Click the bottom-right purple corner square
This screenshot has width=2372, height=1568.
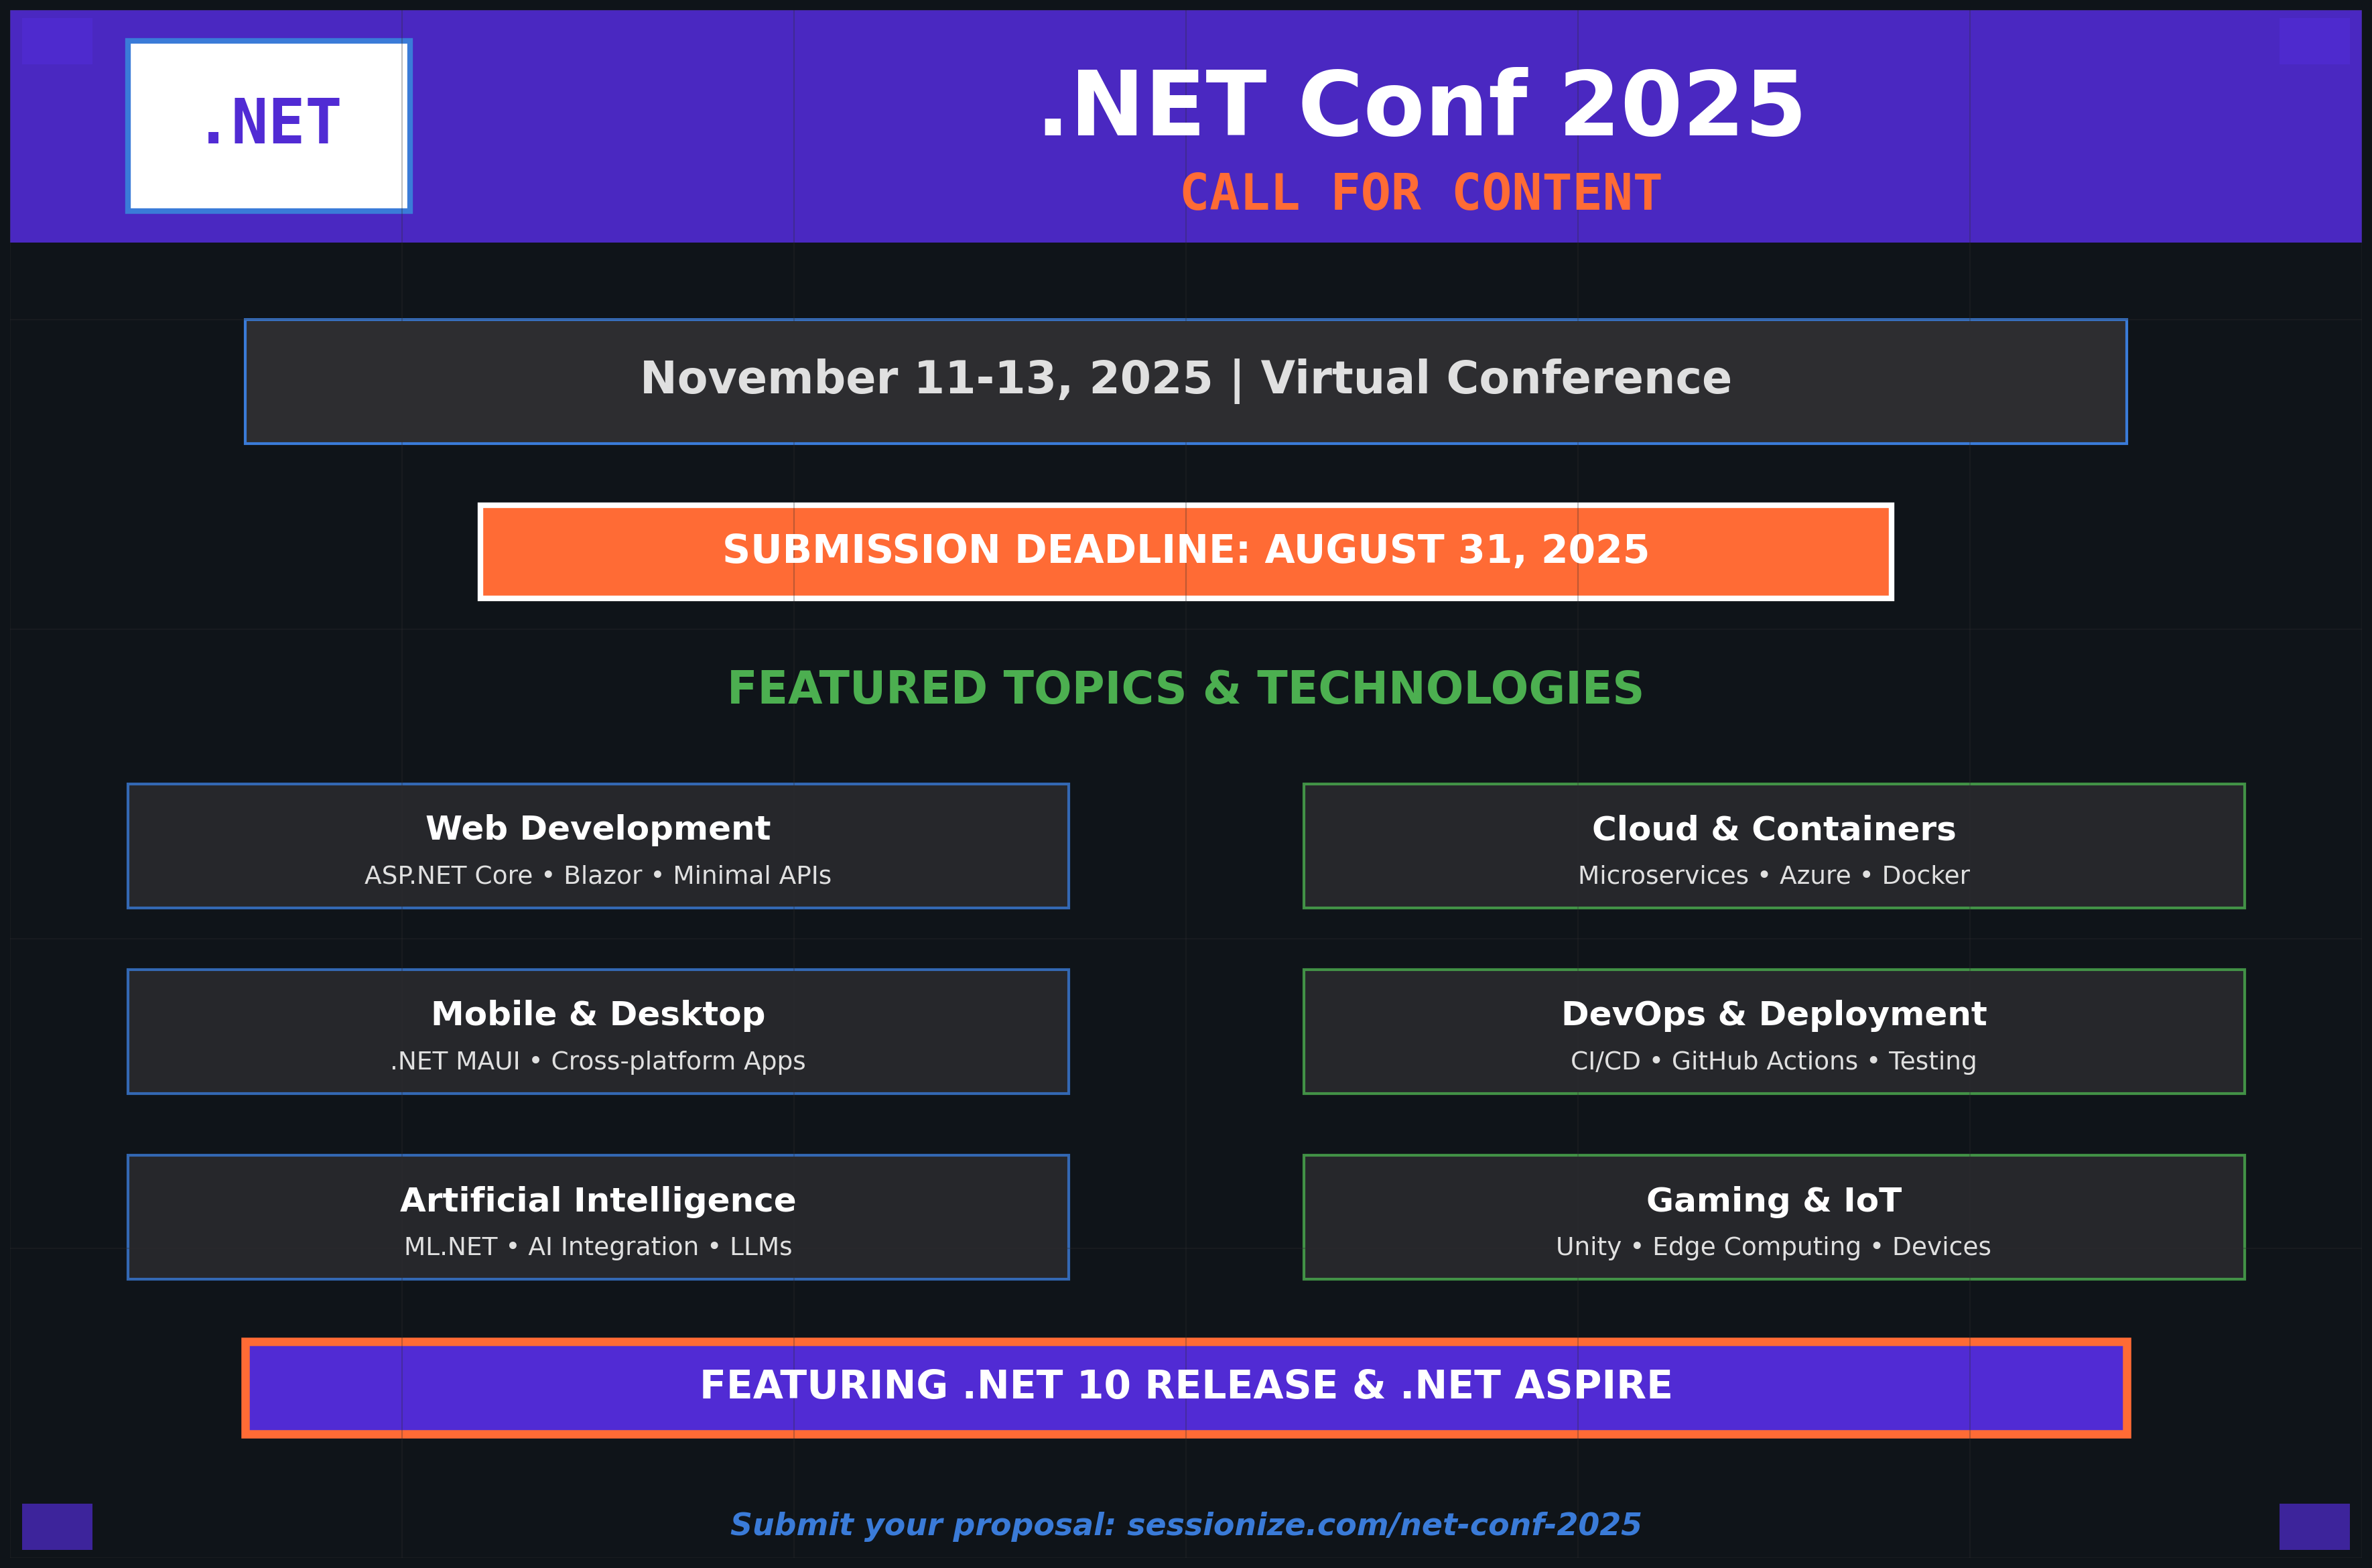[2314, 1526]
